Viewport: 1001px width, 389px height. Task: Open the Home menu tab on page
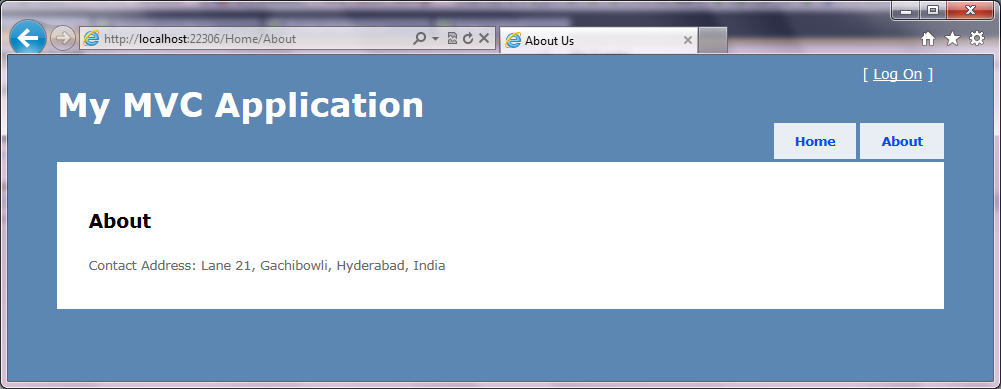(x=815, y=141)
